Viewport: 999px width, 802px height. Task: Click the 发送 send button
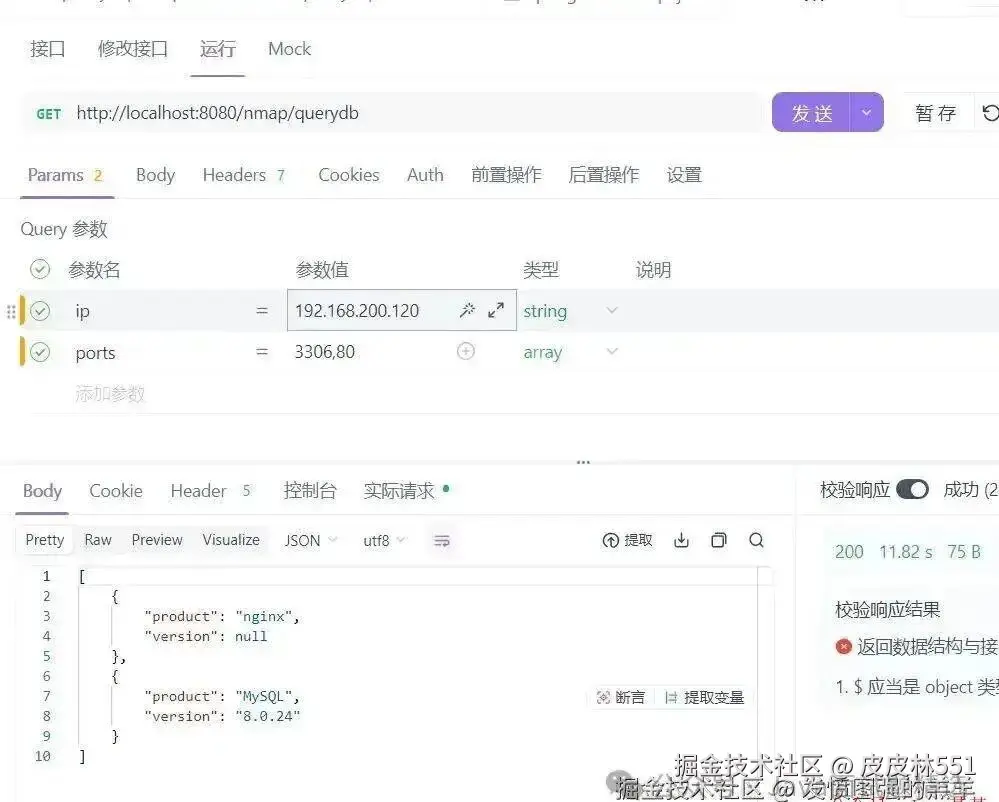click(811, 113)
